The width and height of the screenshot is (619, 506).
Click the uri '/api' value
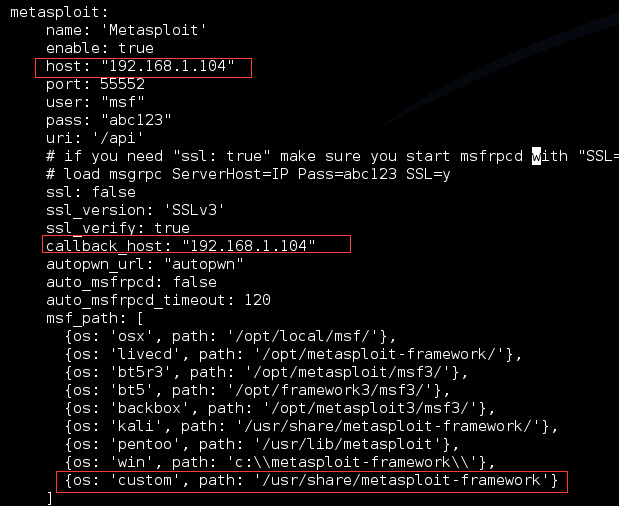[118, 138]
